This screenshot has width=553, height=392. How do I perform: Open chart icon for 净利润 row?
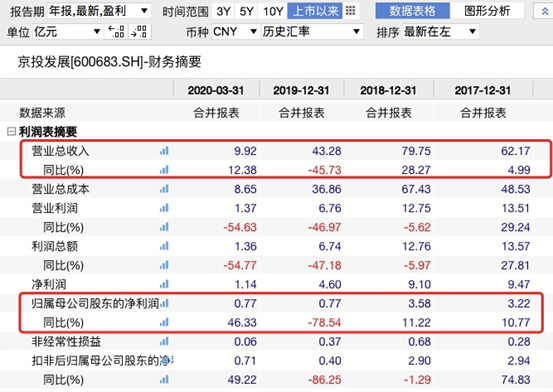(x=164, y=284)
